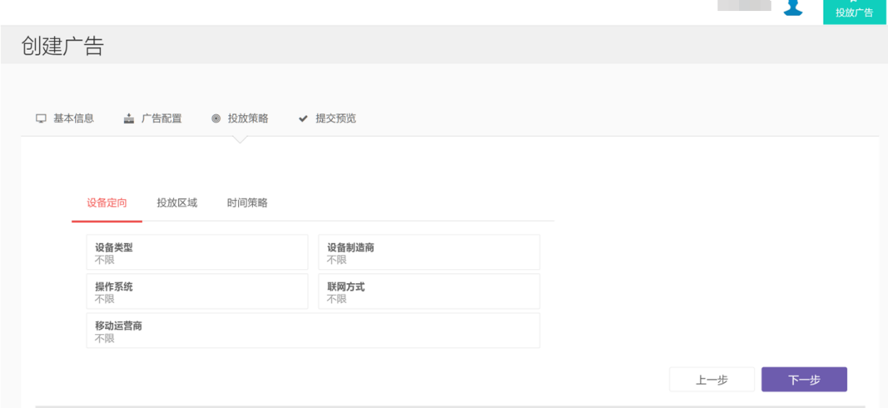Click the 创建广告 page heading
The height and width of the screenshot is (408, 888).
[x=62, y=46]
